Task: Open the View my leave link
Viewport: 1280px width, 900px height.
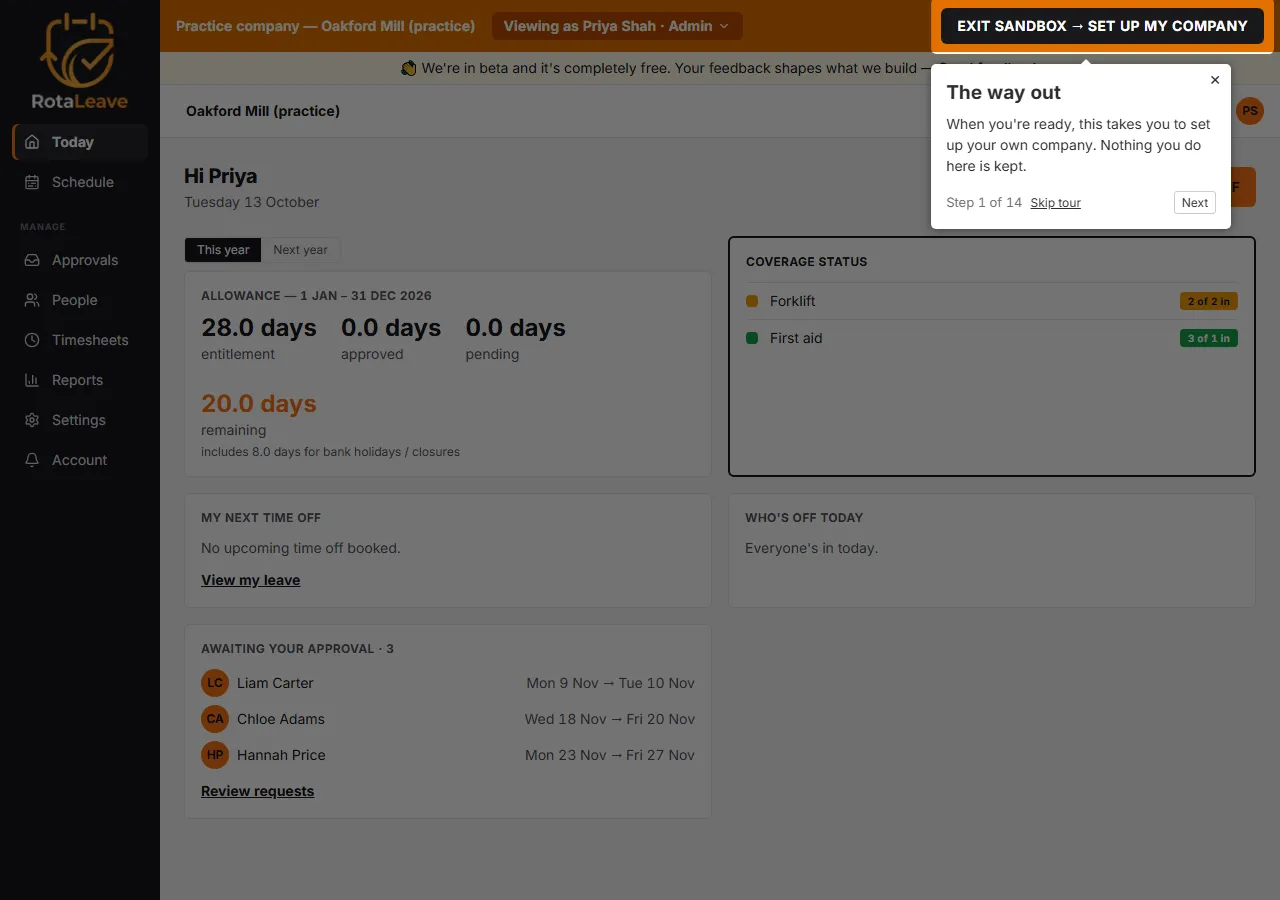Action: (251, 580)
